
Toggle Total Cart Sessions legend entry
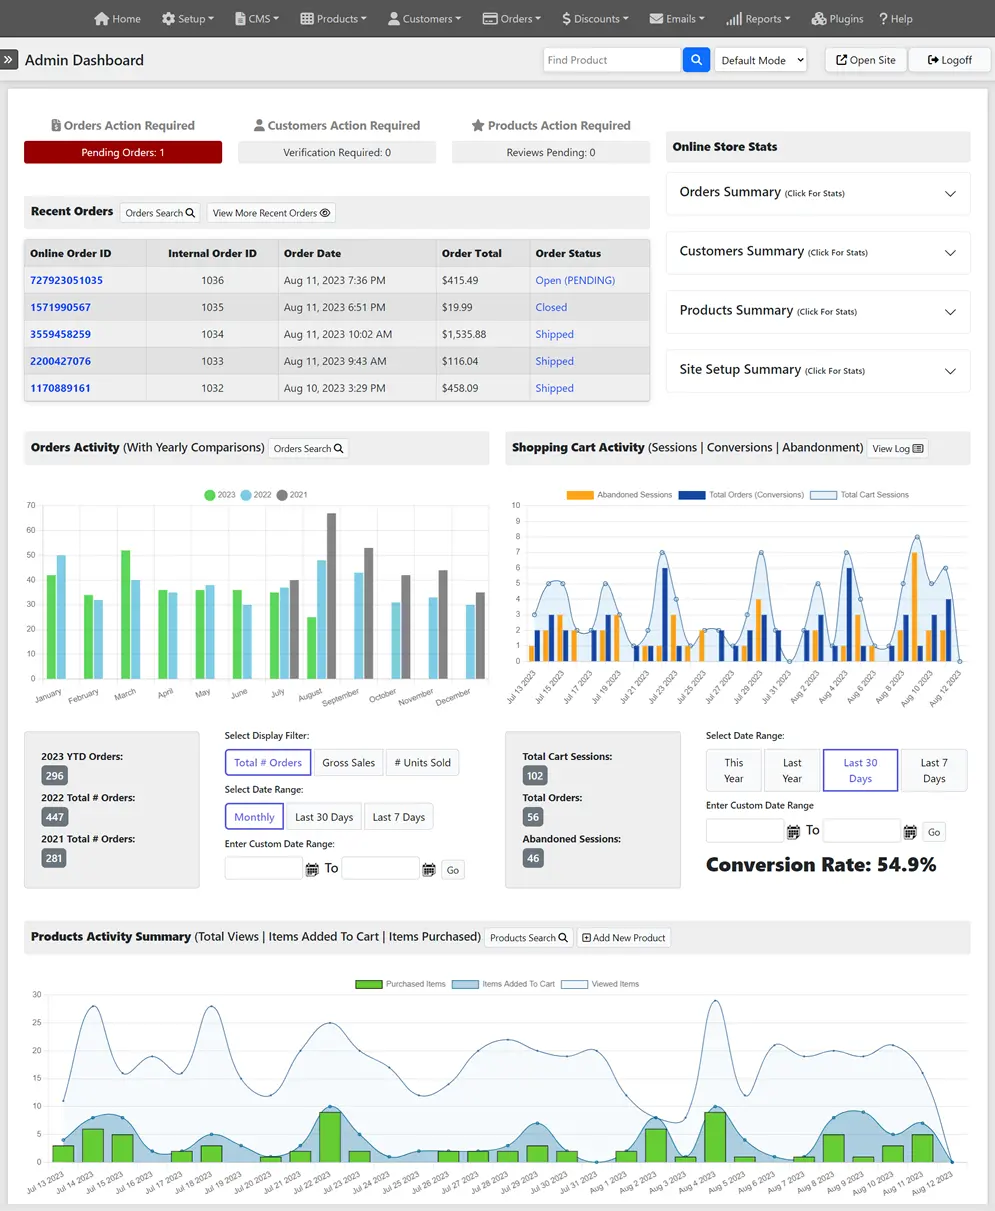click(x=859, y=495)
